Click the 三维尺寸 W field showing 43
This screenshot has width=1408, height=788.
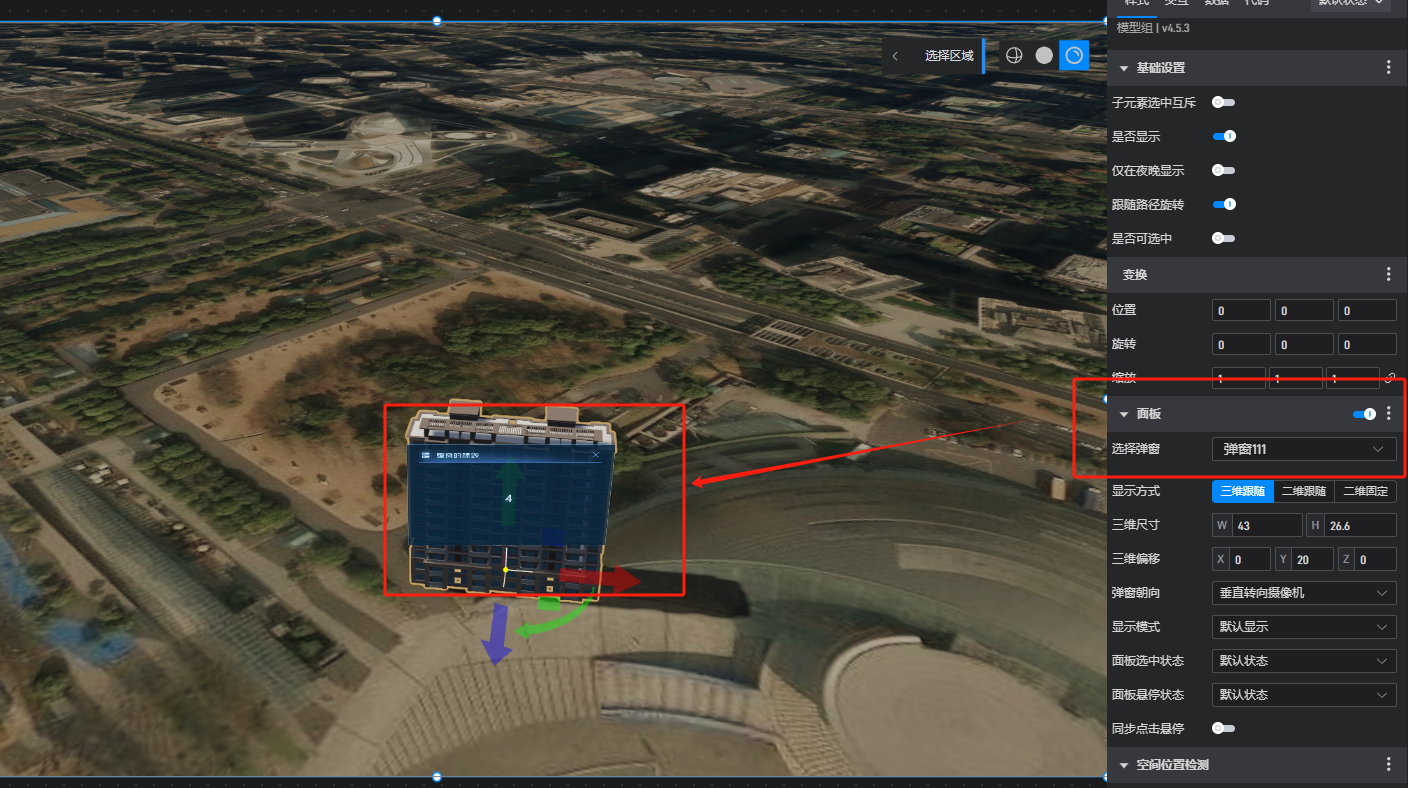1257,525
